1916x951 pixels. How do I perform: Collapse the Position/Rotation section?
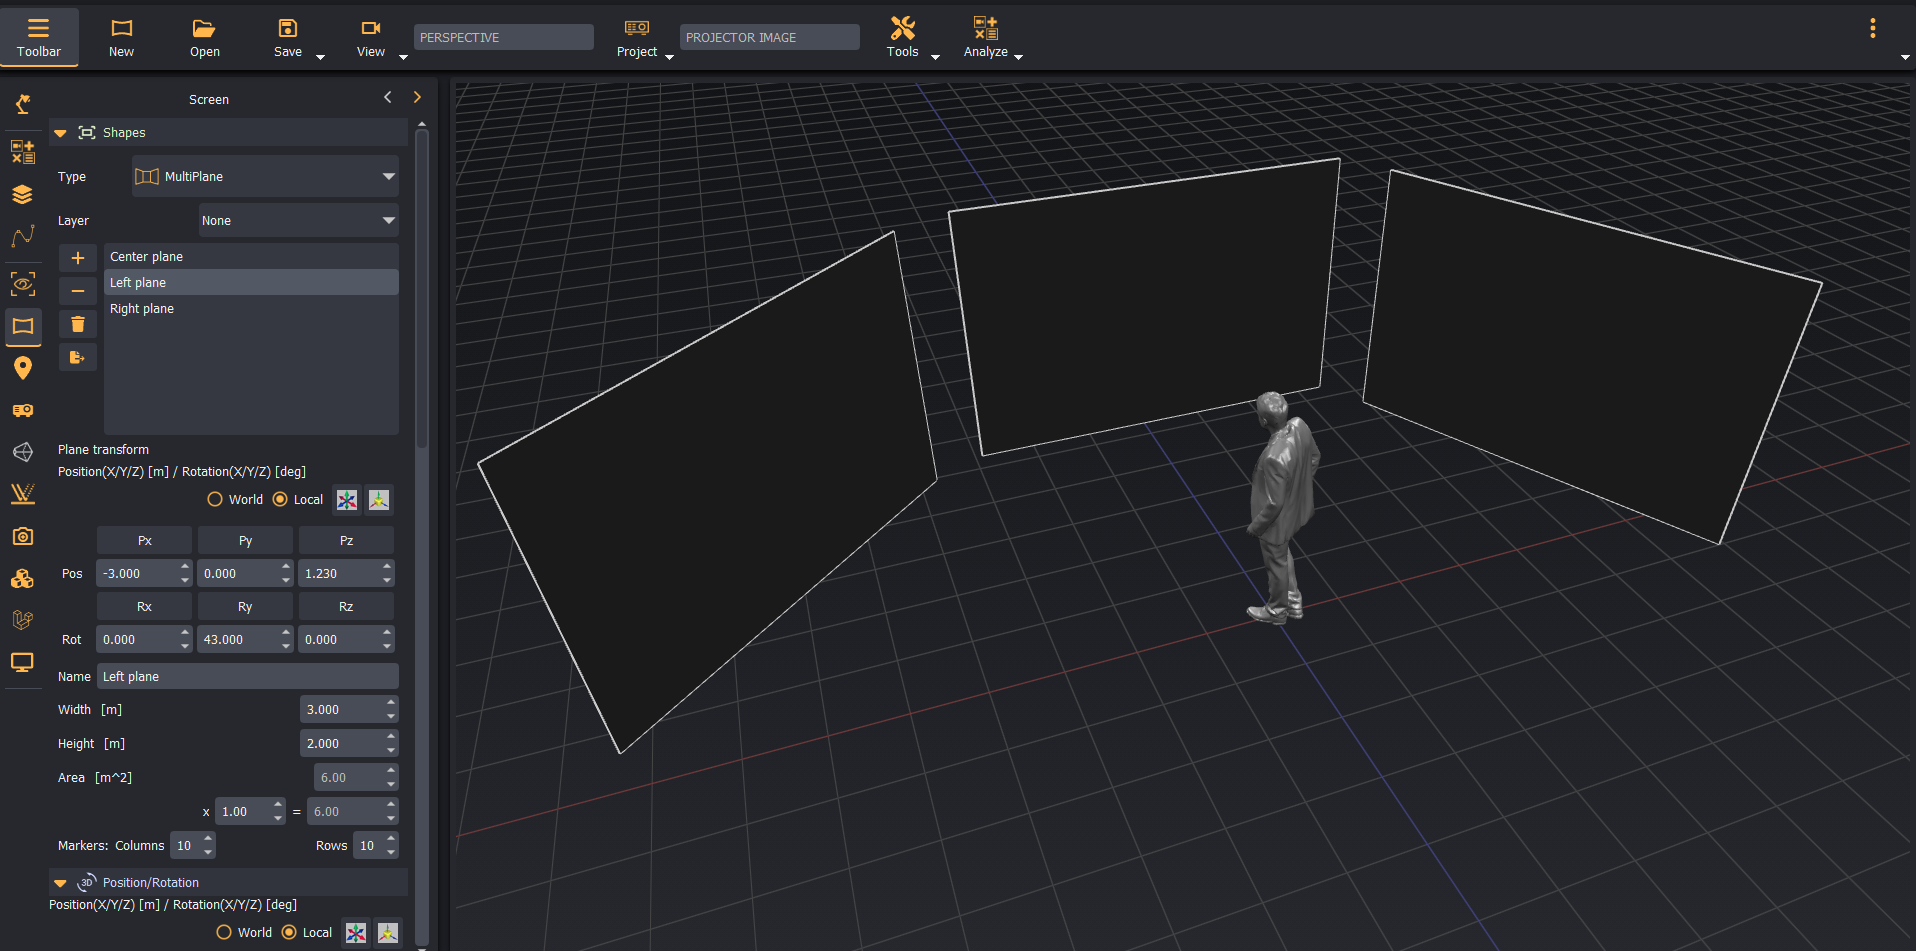pyautogui.click(x=60, y=883)
